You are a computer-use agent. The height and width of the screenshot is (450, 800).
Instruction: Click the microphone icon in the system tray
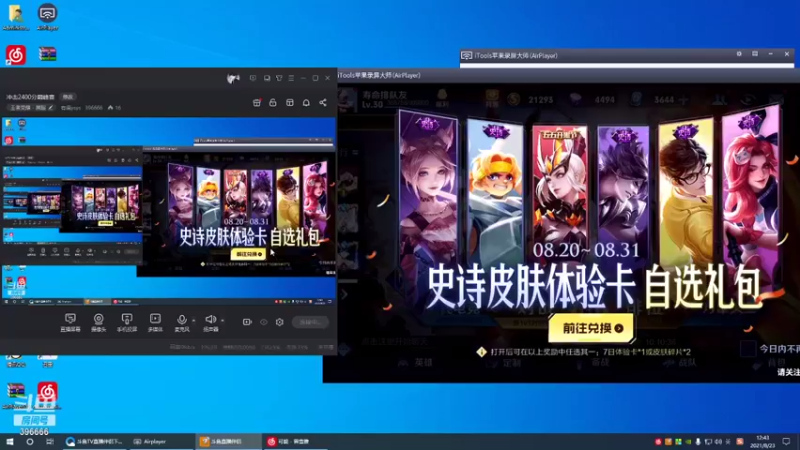point(698,441)
